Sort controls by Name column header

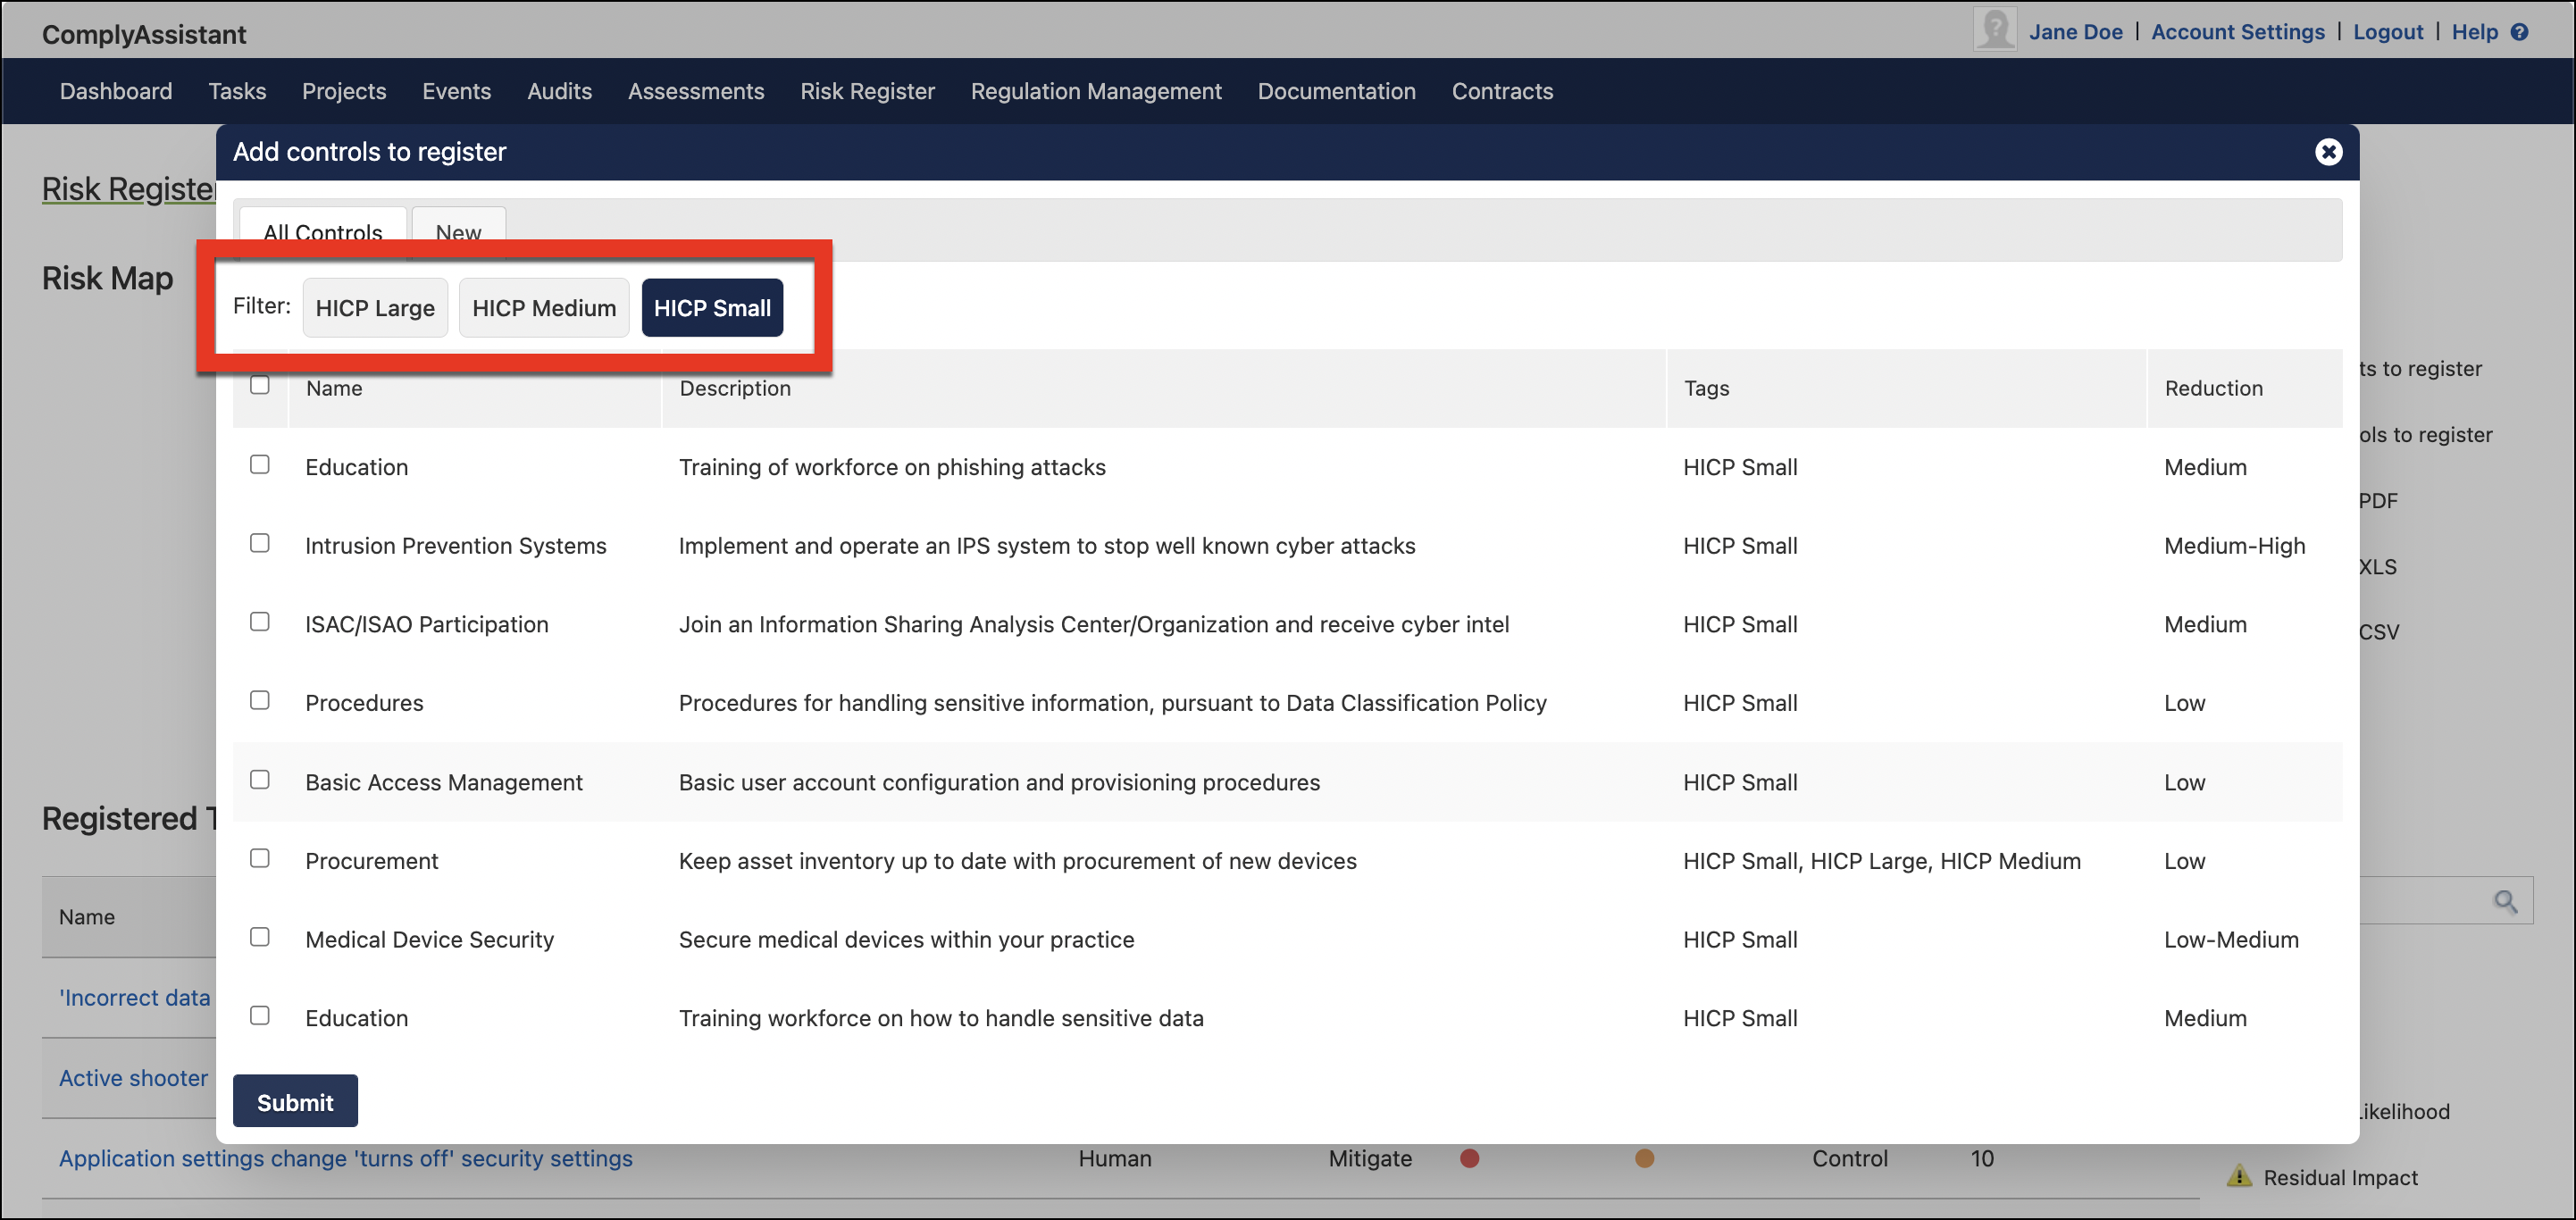pos(334,388)
